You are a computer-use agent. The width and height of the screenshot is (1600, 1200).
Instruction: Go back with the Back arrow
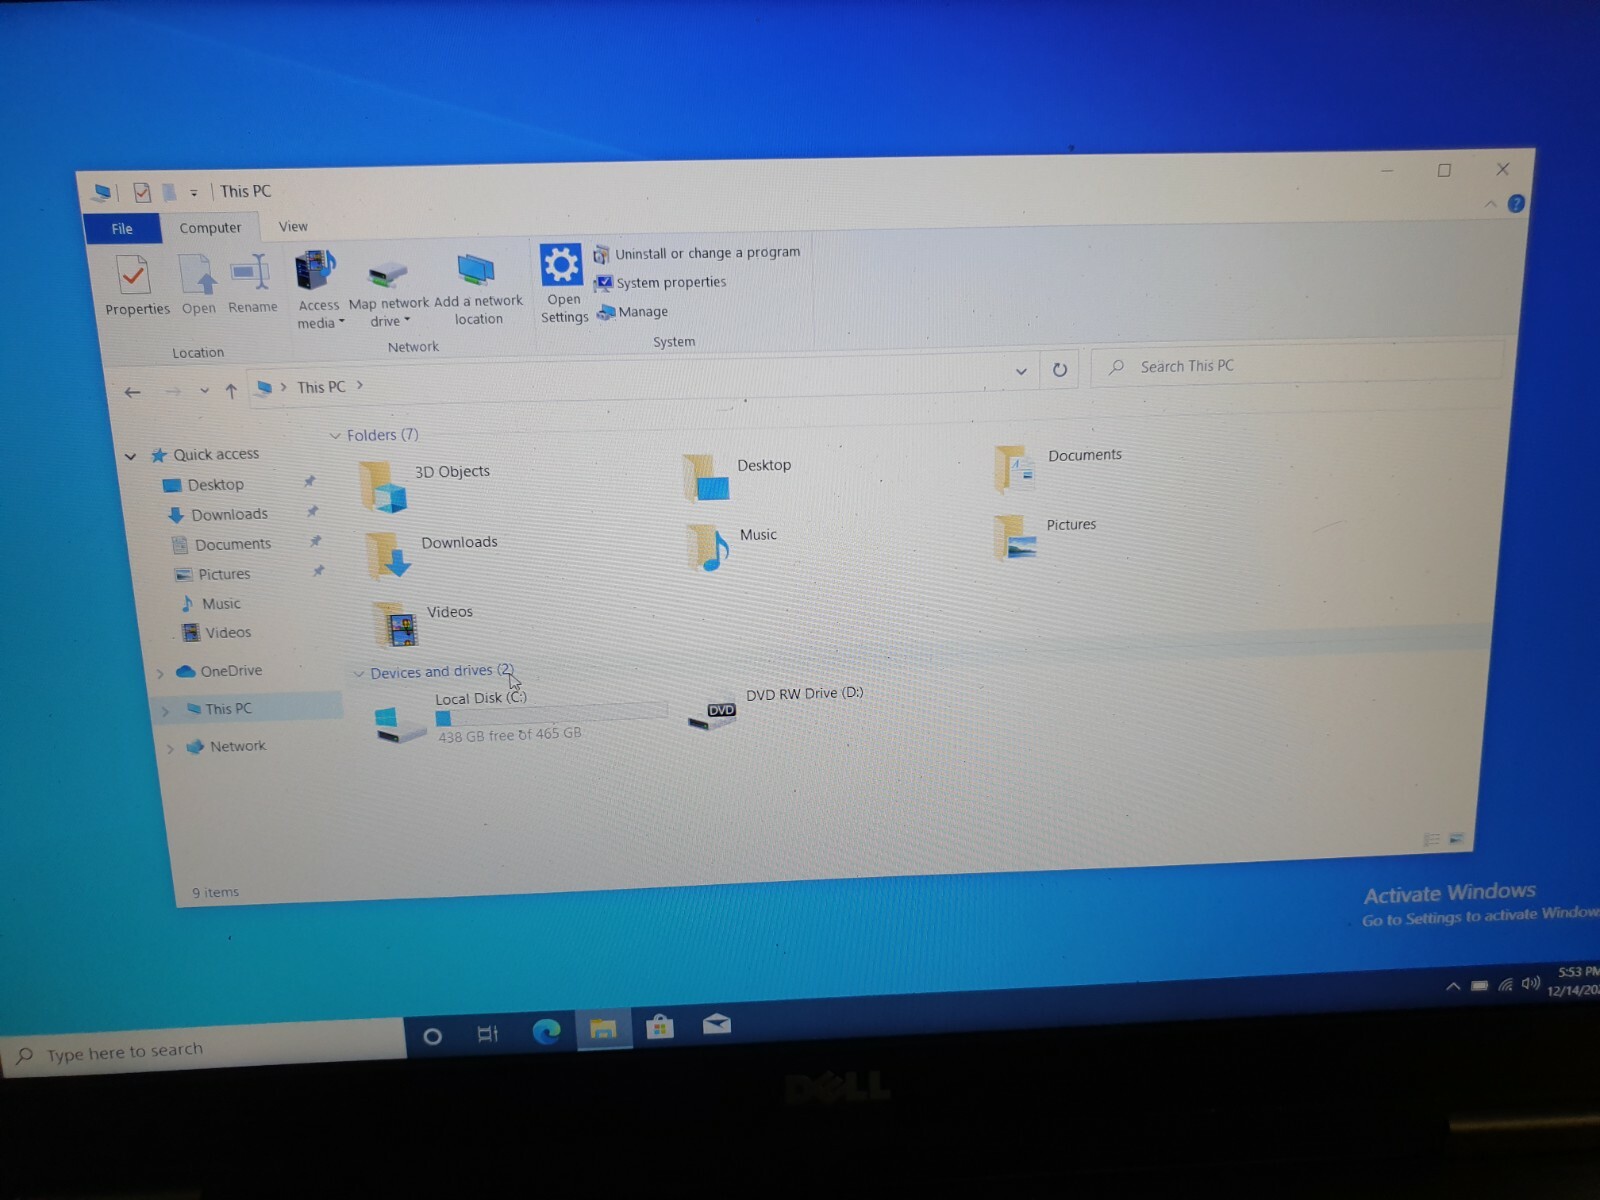point(132,392)
